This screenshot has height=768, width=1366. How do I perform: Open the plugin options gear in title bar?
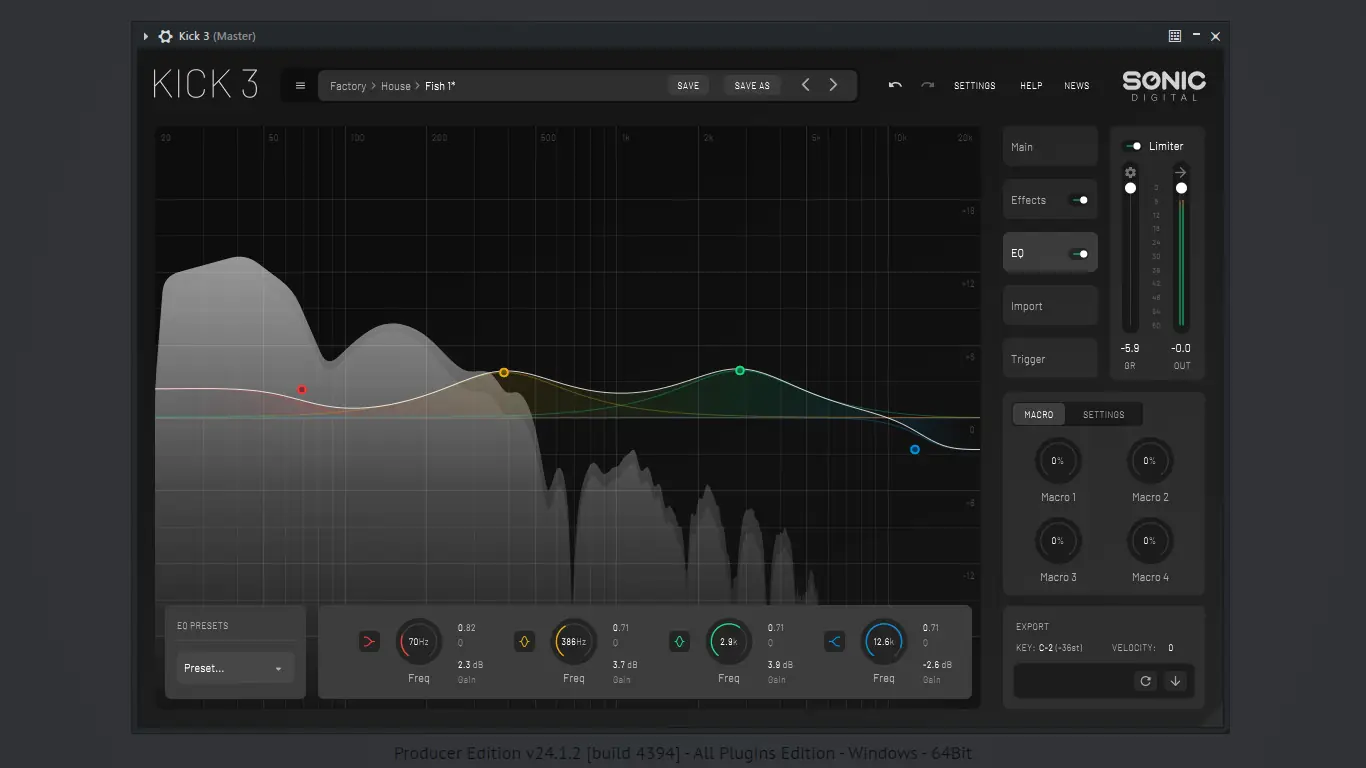(166, 36)
